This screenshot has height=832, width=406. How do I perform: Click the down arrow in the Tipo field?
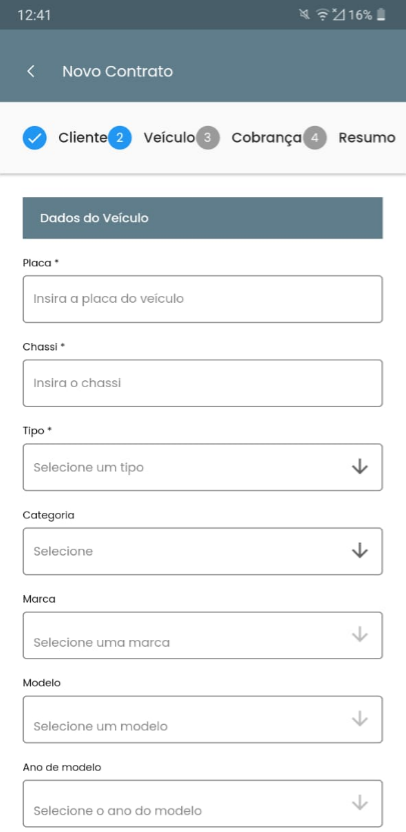coord(360,467)
